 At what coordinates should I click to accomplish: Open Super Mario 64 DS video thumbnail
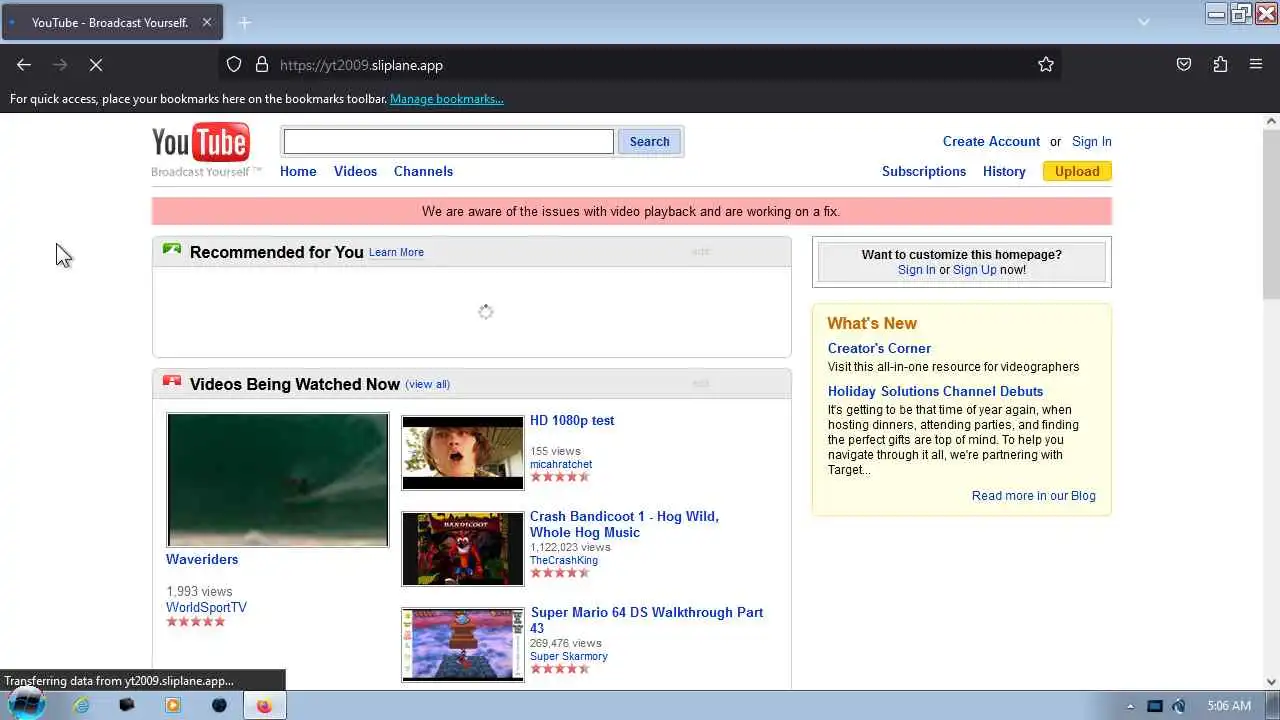(x=463, y=645)
